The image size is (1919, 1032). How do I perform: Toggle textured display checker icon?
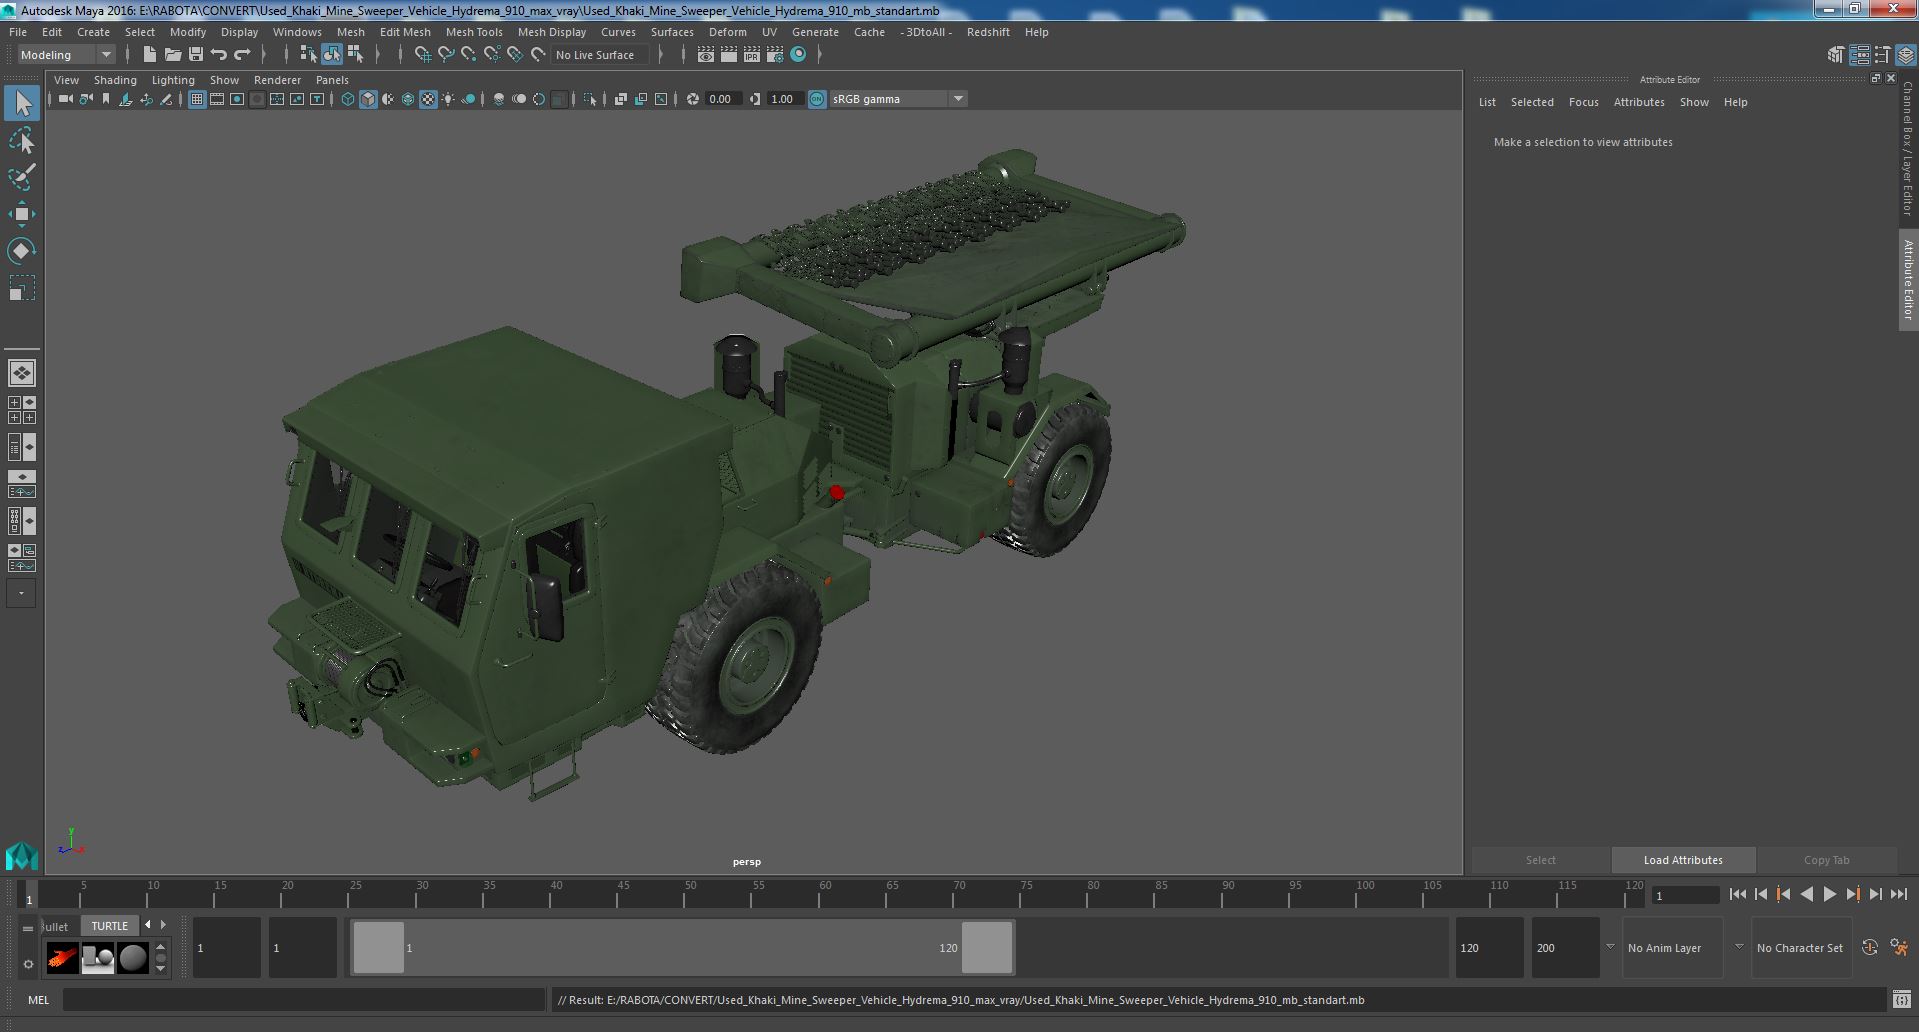click(x=428, y=99)
